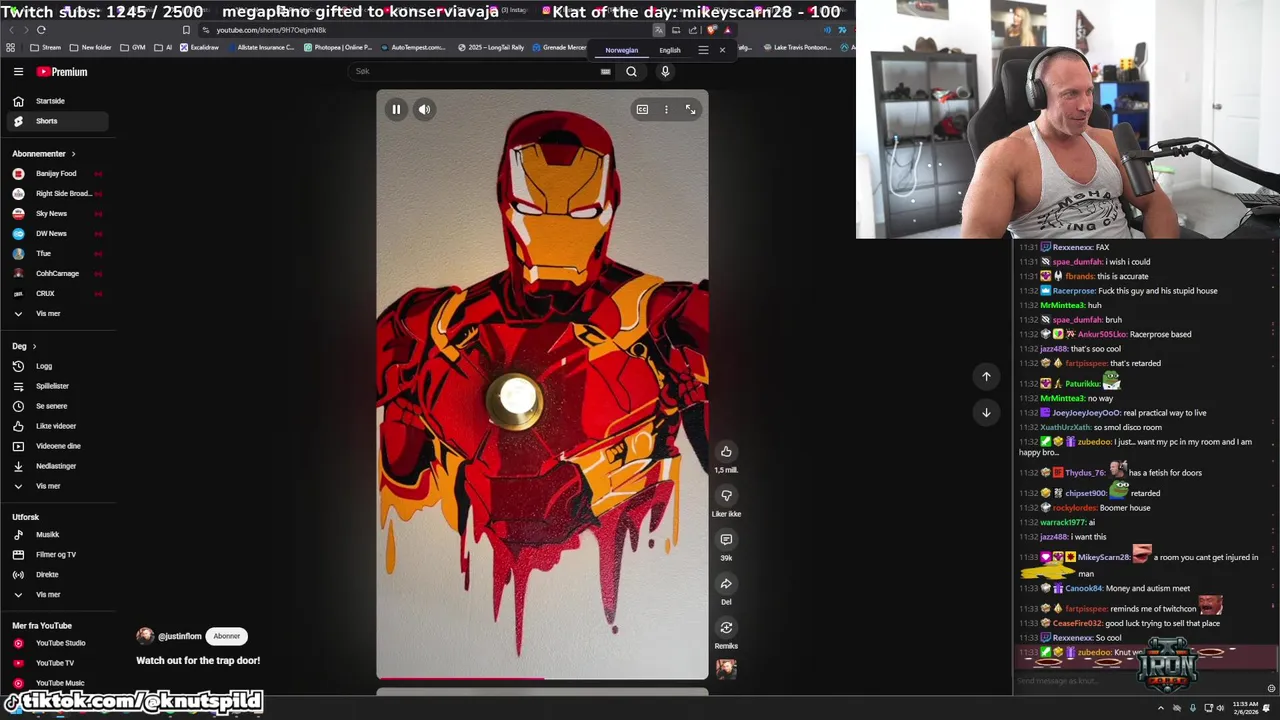1280x720 pixels.
Task: Open the Remiks remix option
Action: pos(726,628)
